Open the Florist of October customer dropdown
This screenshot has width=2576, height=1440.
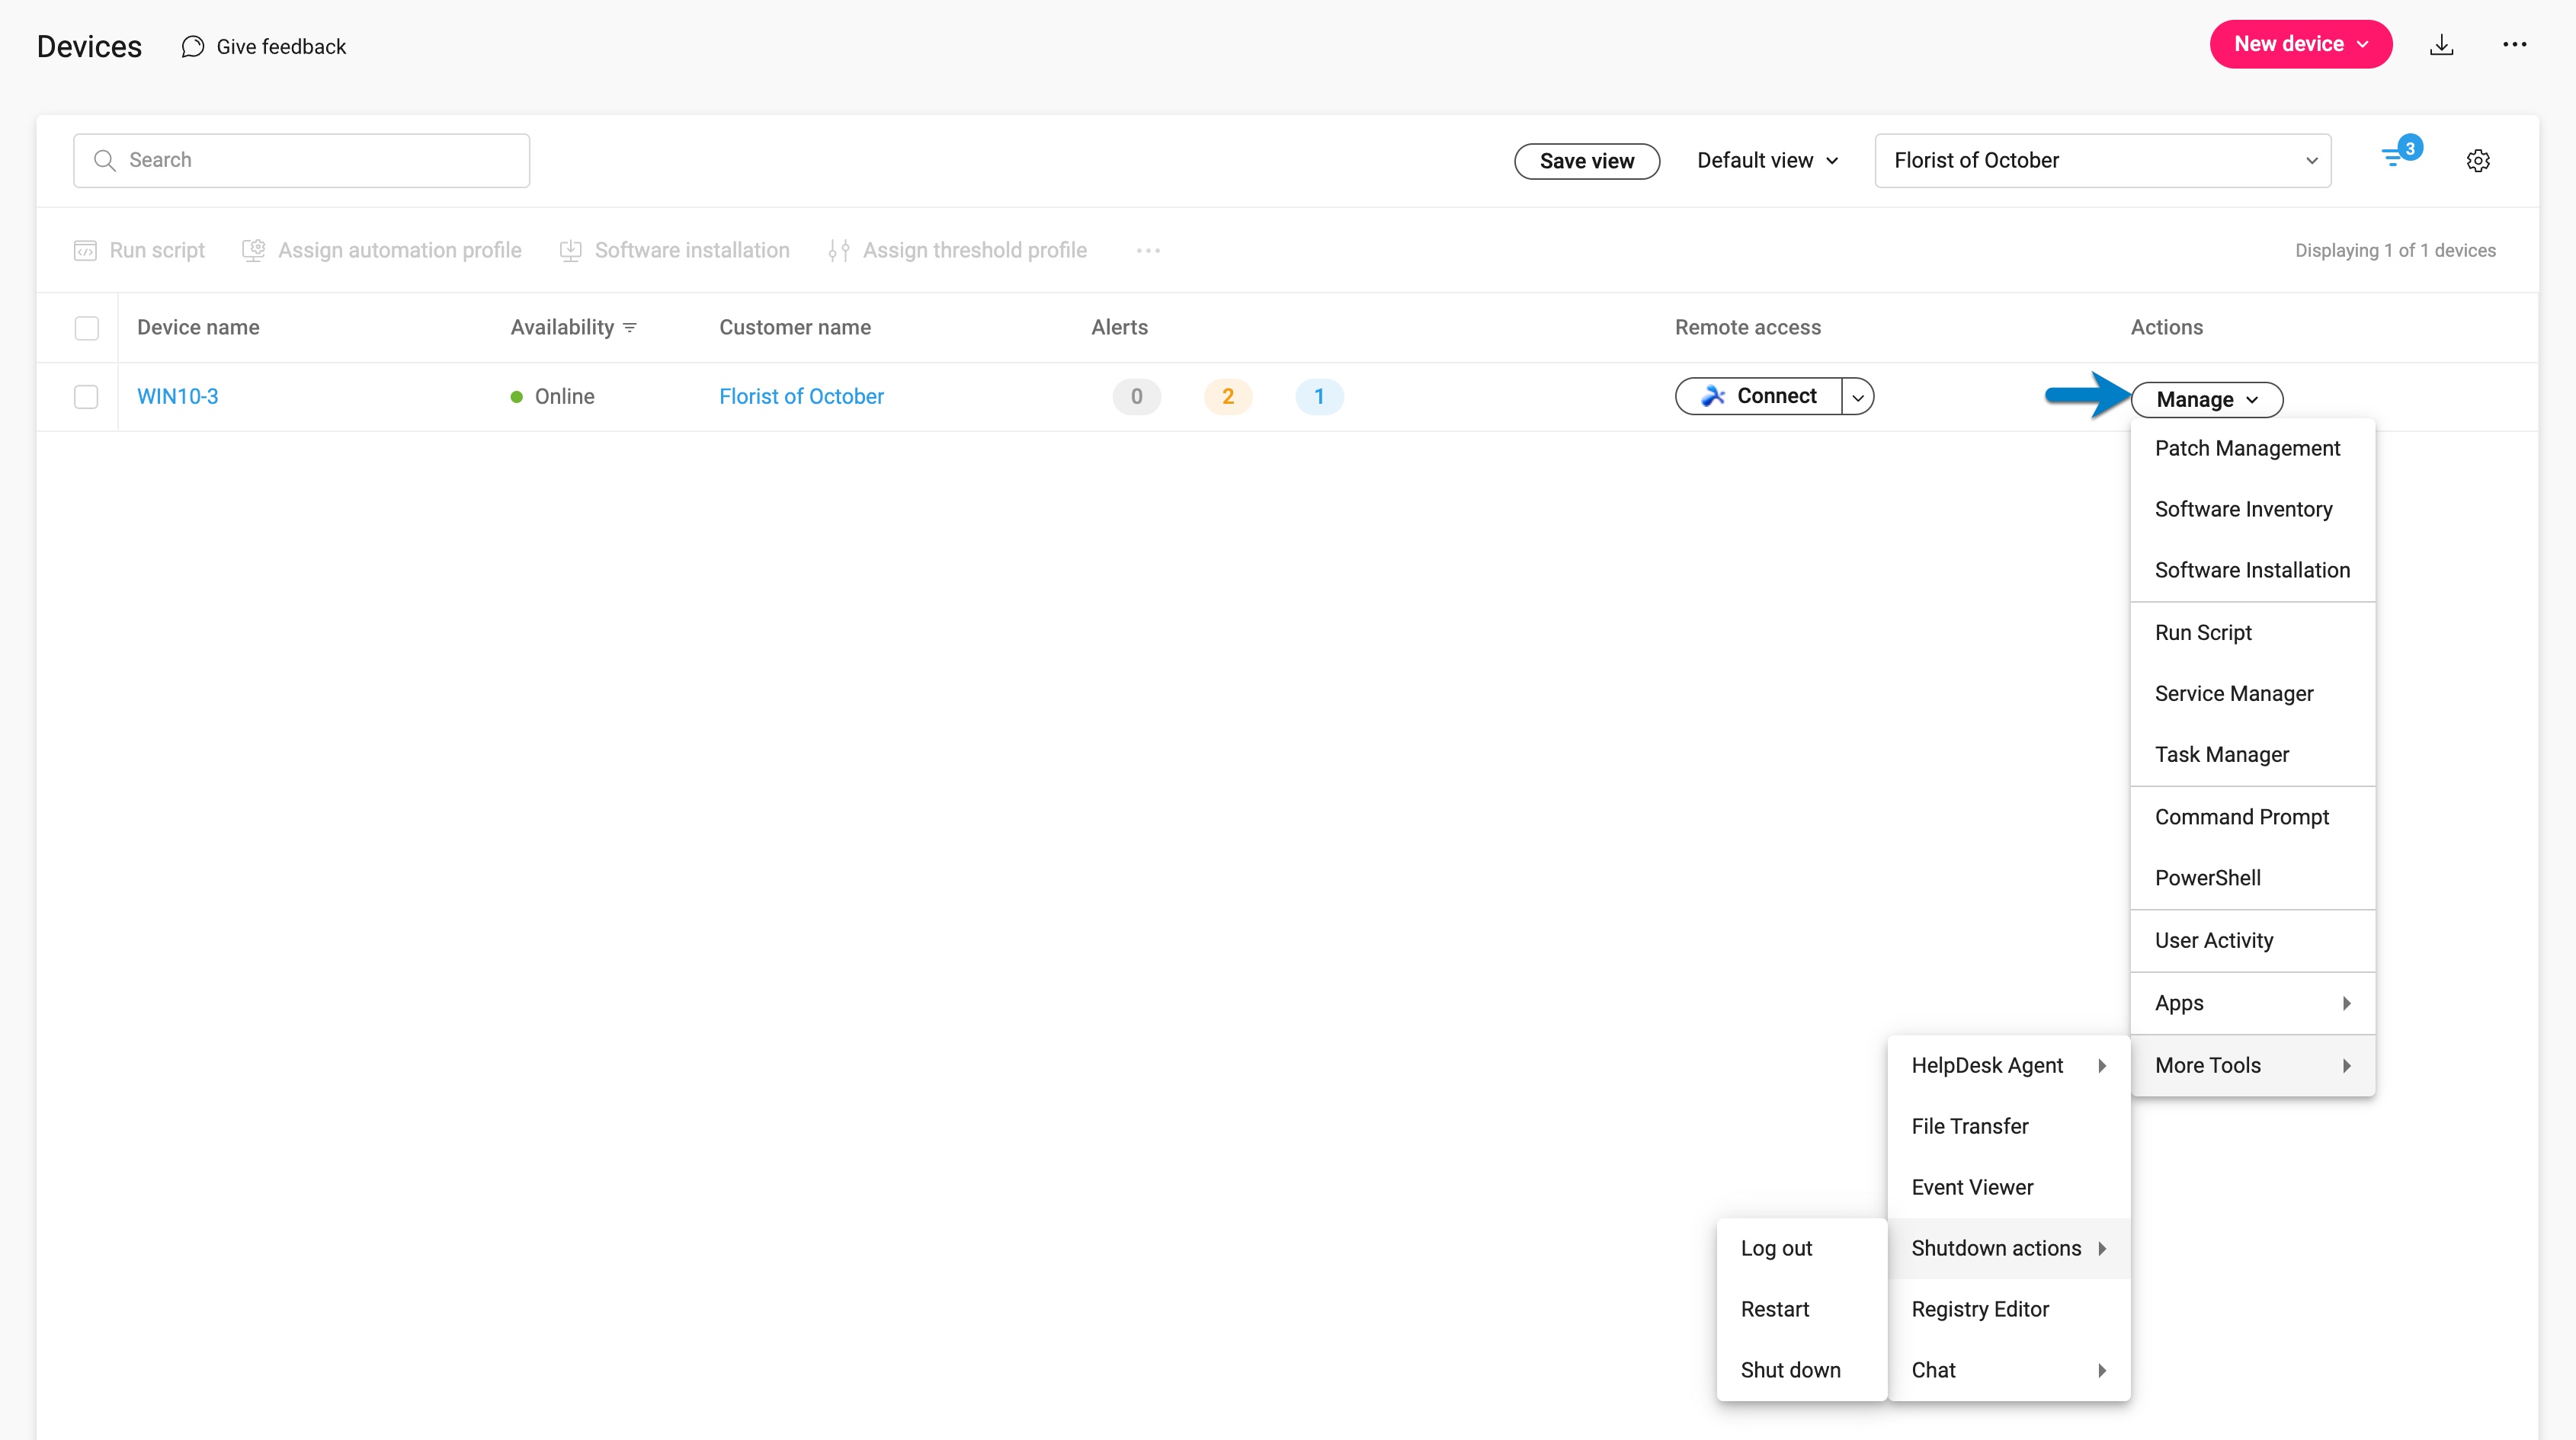pos(2102,161)
